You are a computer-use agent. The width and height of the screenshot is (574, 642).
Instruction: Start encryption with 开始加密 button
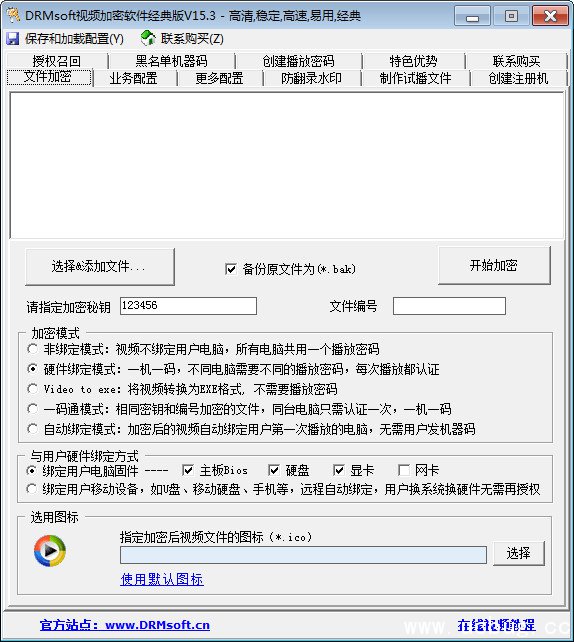pyautogui.click(x=494, y=265)
